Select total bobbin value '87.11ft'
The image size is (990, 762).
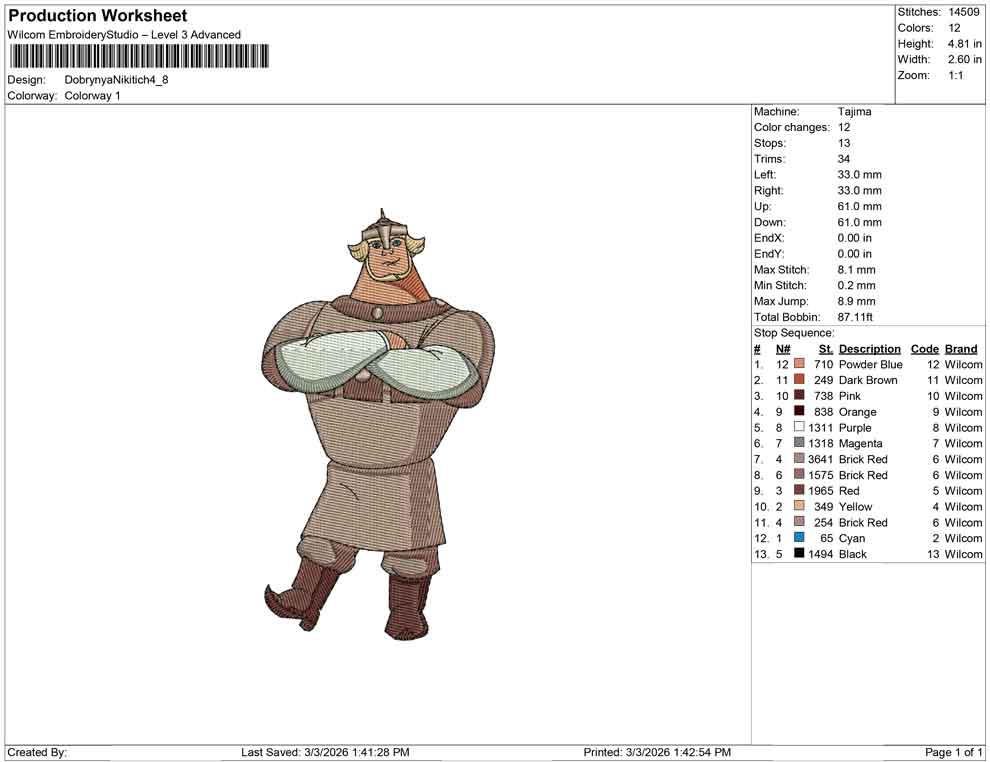[855, 317]
